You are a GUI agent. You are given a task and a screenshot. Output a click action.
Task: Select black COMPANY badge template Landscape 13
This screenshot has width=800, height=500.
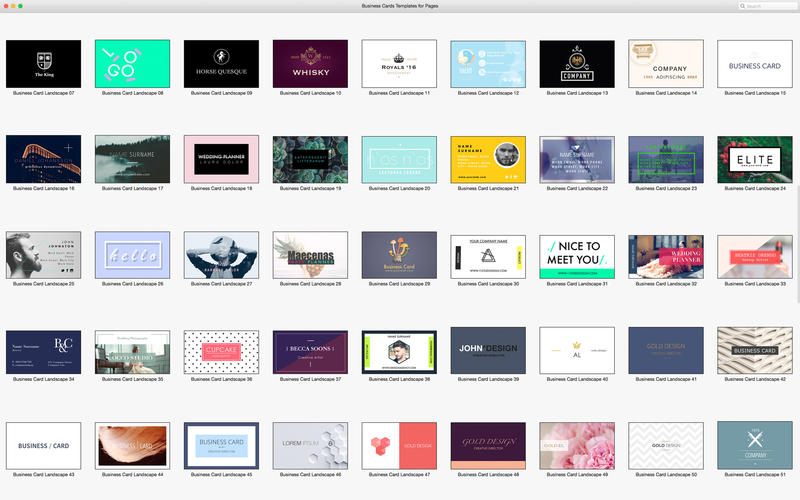(x=577, y=64)
